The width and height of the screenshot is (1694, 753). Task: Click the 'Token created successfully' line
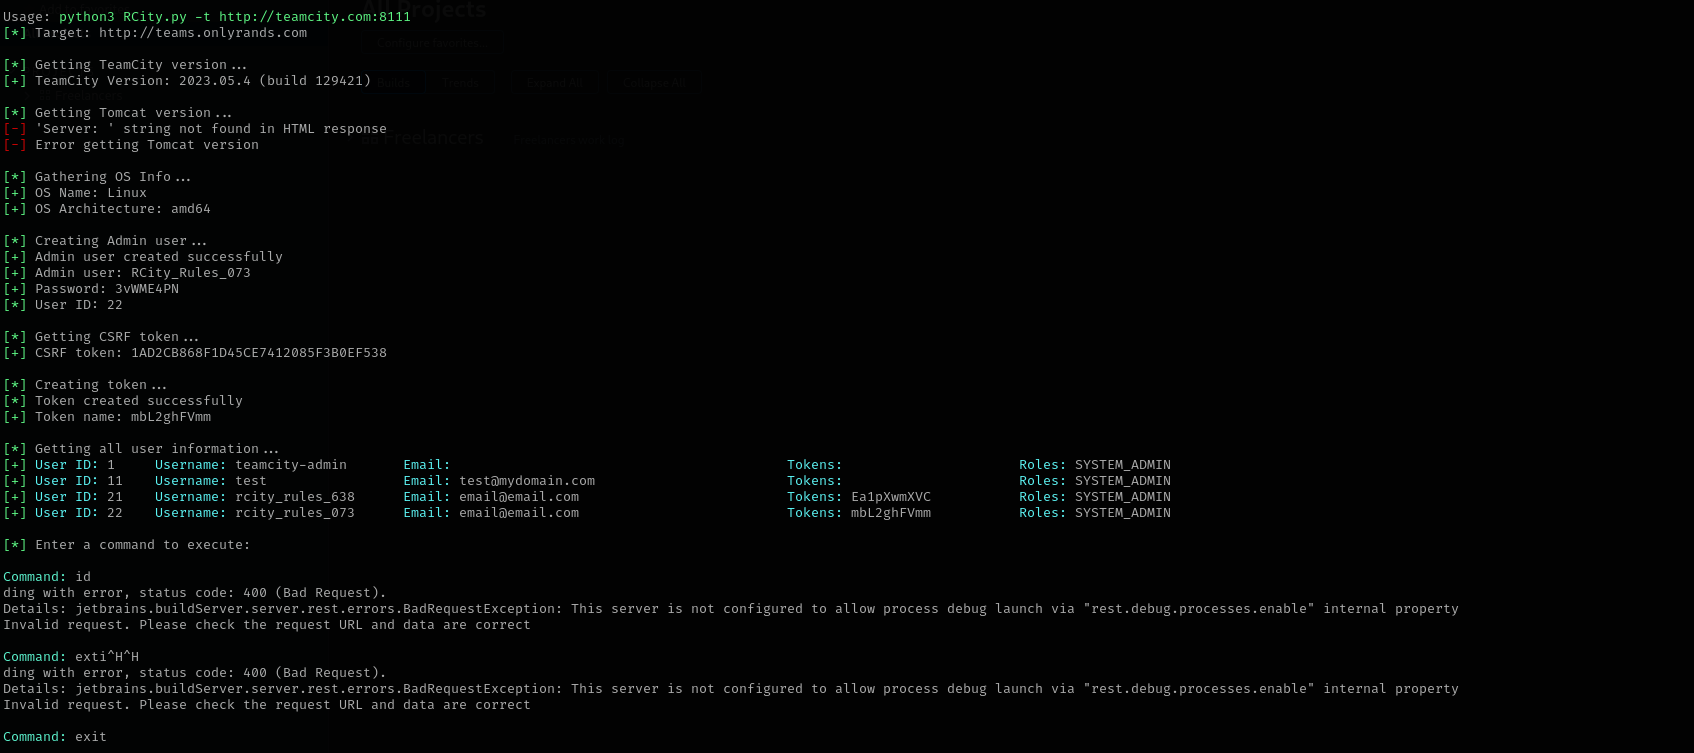(123, 401)
